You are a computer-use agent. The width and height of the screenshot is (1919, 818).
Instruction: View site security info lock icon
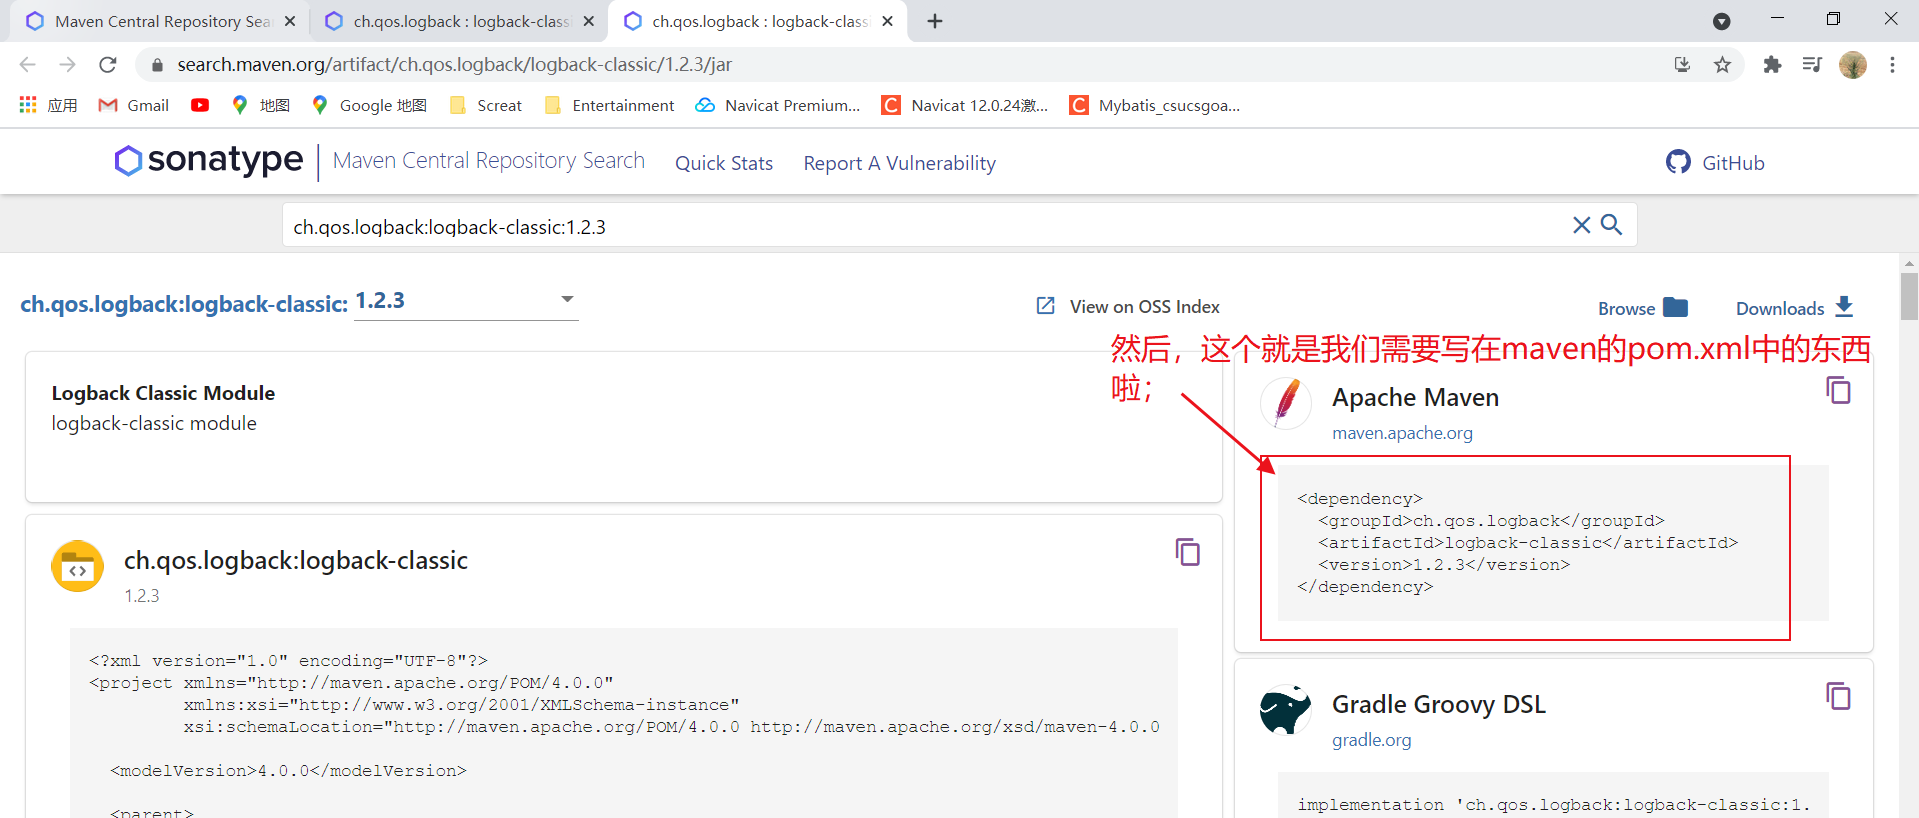click(156, 65)
